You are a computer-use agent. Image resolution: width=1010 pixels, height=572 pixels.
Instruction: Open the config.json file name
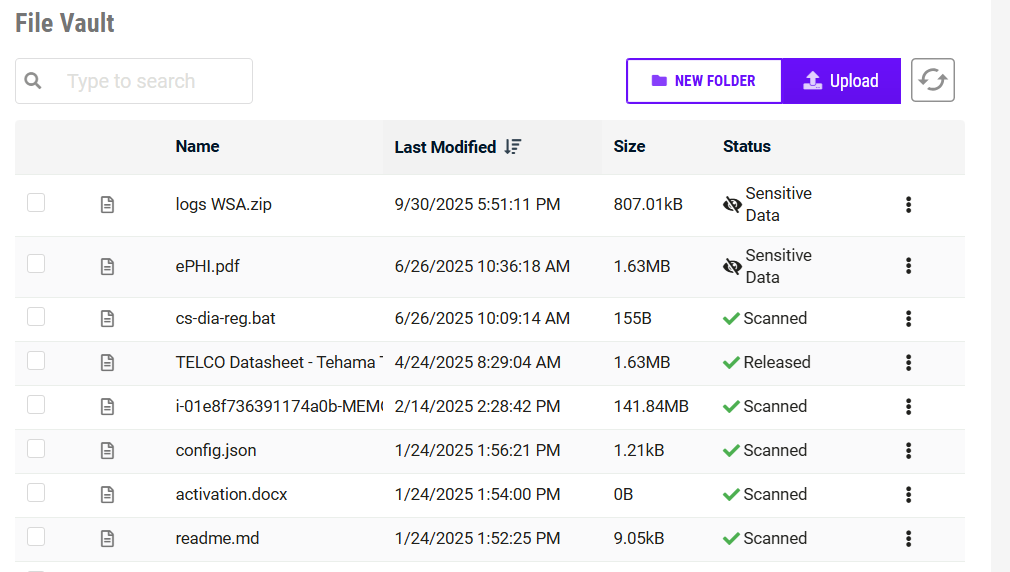[x=216, y=451]
